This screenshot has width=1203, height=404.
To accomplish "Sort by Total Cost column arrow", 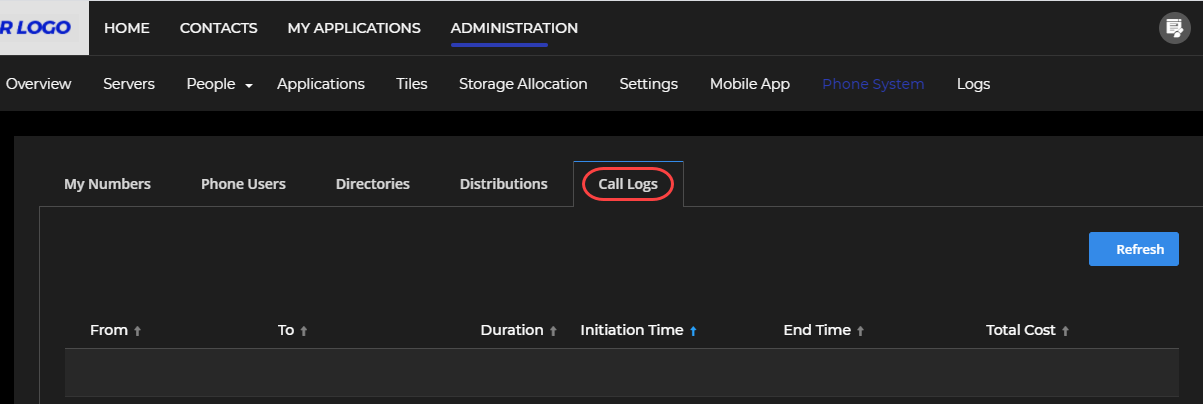I will point(1065,331).
